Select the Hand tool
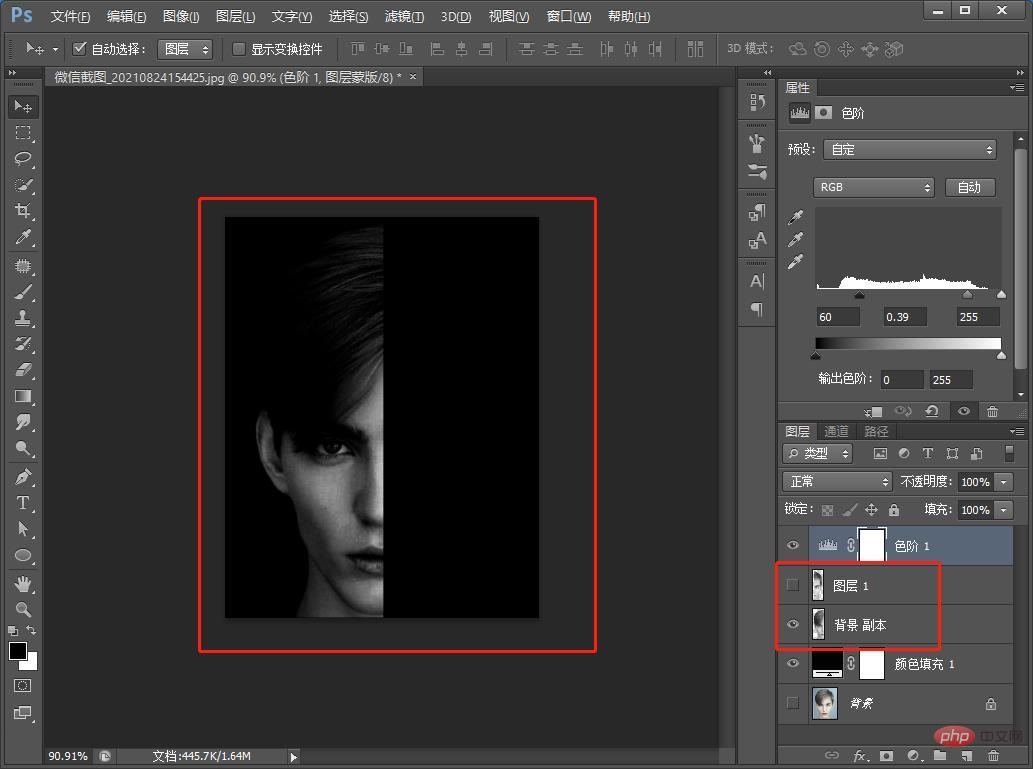This screenshot has height=769, width=1033. click(23, 584)
